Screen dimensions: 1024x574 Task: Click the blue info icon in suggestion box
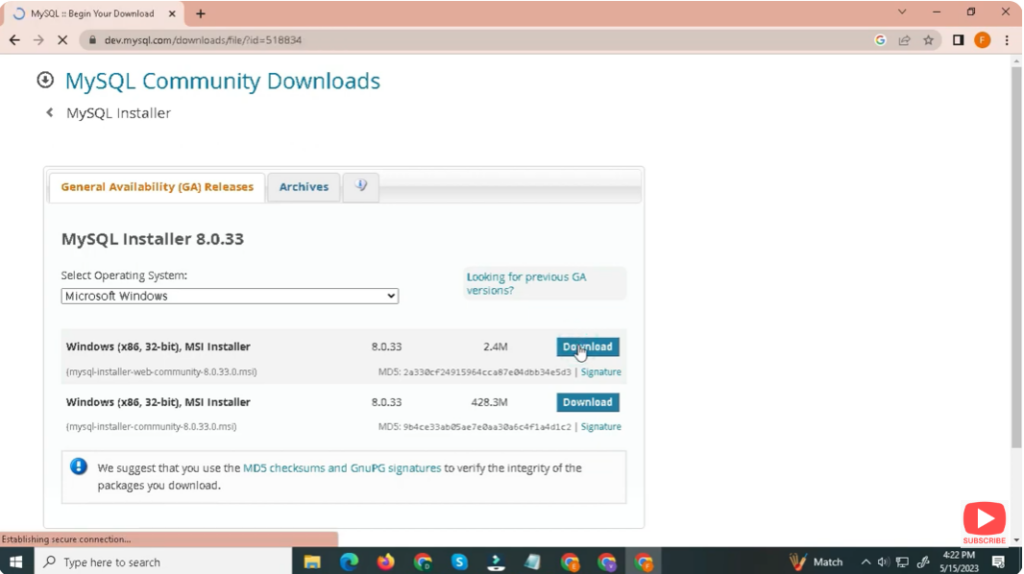tap(78, 466)
